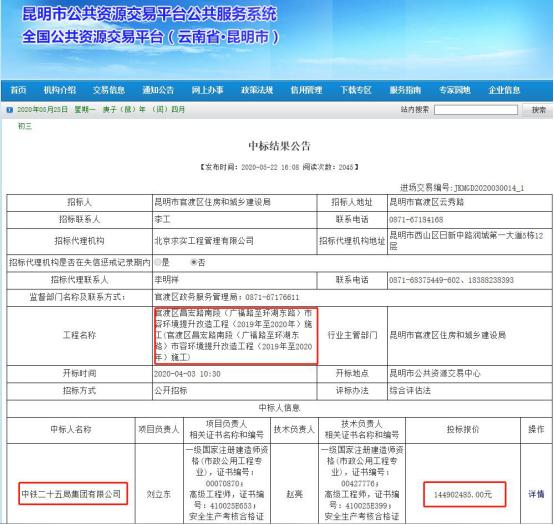The height and width of the screenshot is (525, 554).
Task: Open the 机构介绍 menu item
Action: point(60,90)
